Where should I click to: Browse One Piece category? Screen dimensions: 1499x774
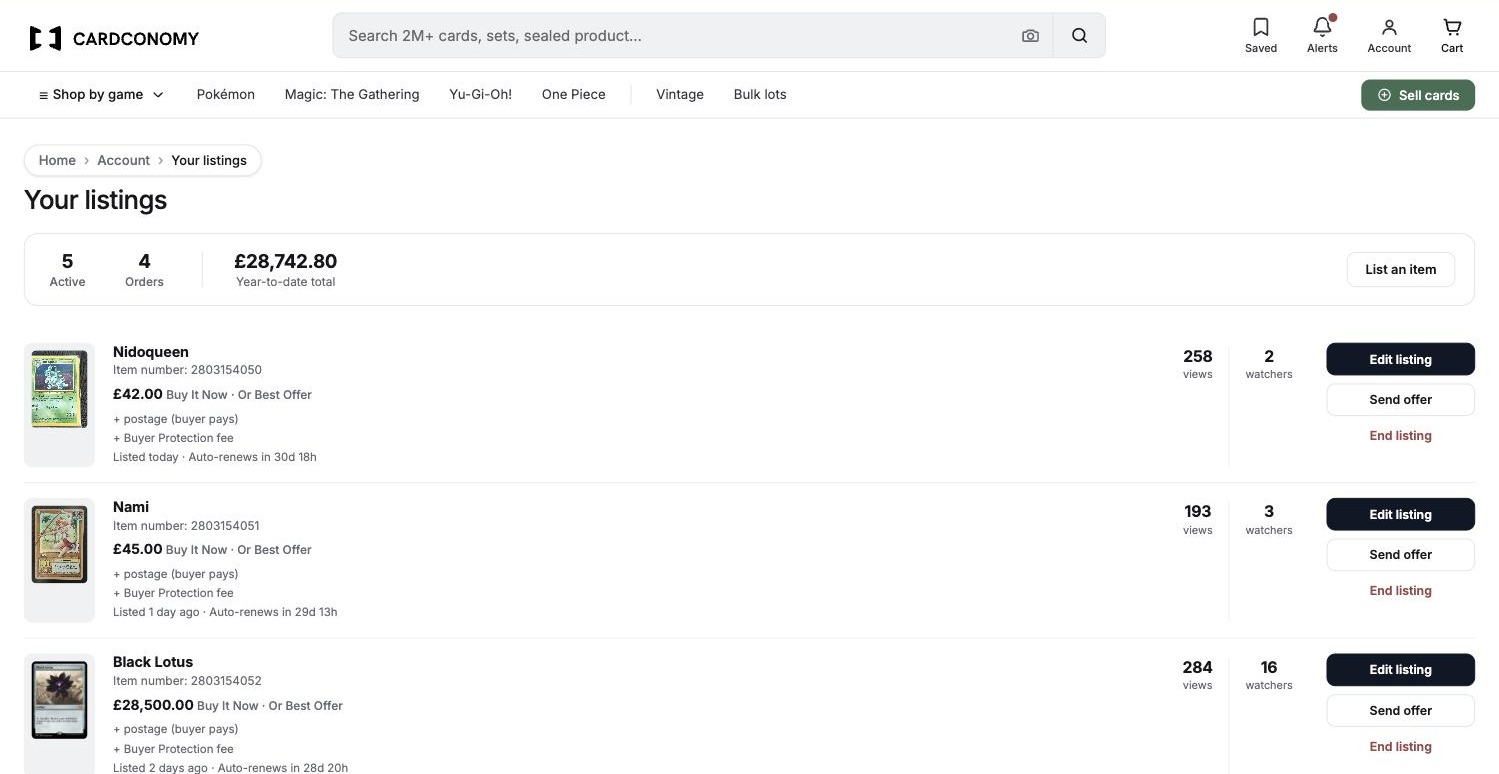(x=574, y=94)
